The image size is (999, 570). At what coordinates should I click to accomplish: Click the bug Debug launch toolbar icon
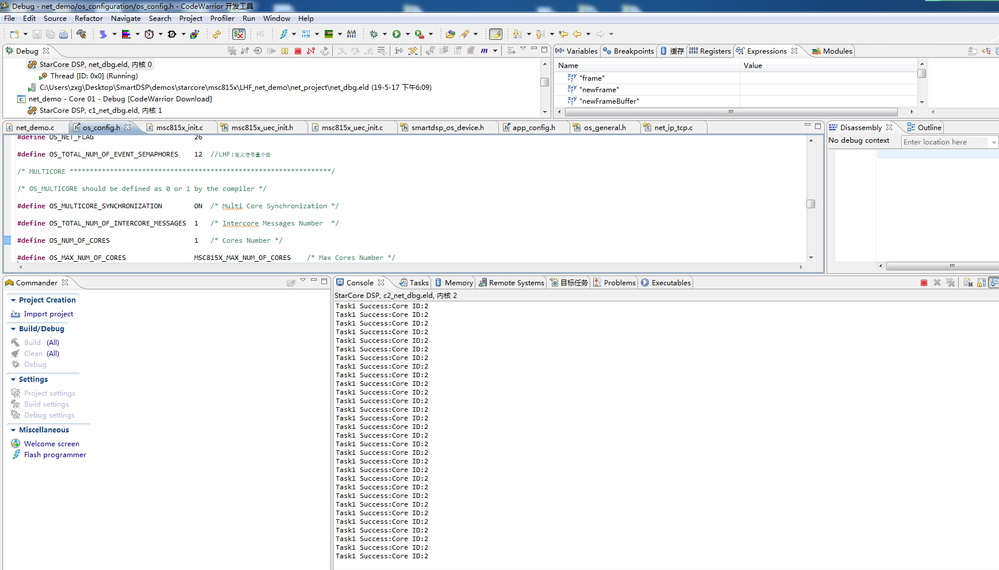[x=373, y=34]
